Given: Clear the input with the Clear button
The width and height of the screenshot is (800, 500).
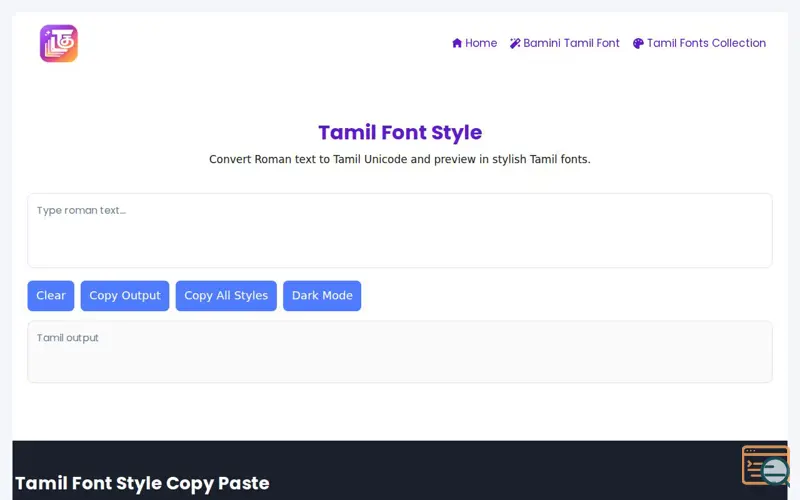Looking at the screenshot, I should tap(51, 295).
